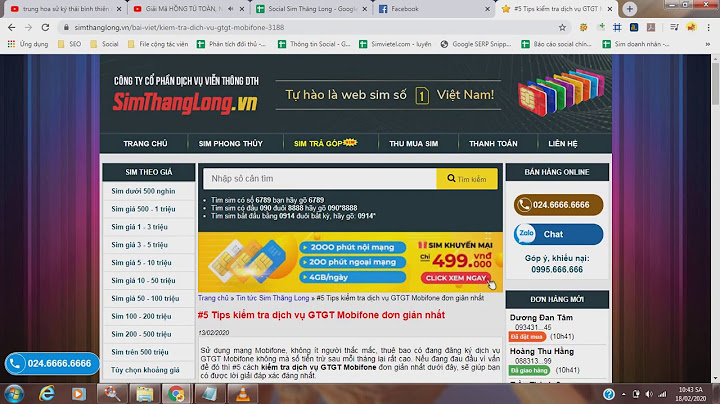This screenshot has height=404, width=720.
Task: Open VLC media player from the taskbar
Action: tap(243, 394)
